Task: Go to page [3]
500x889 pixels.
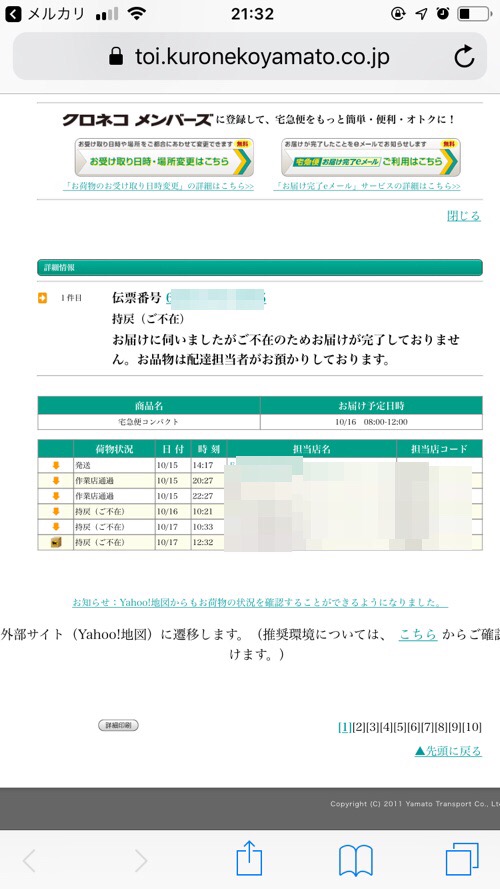Action: click(x=372, y=727)
